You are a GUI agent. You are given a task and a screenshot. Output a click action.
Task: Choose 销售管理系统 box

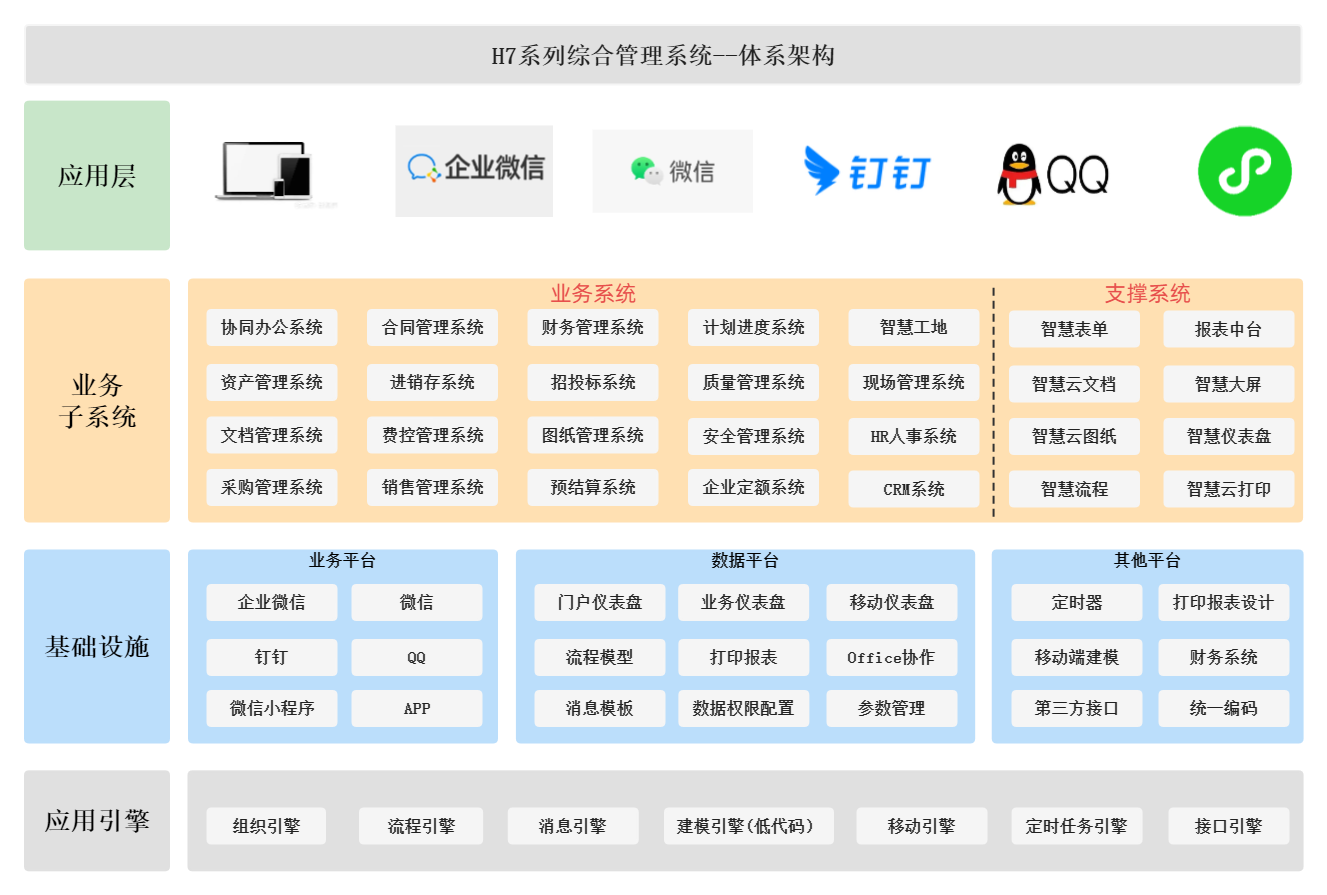point(432,488)
